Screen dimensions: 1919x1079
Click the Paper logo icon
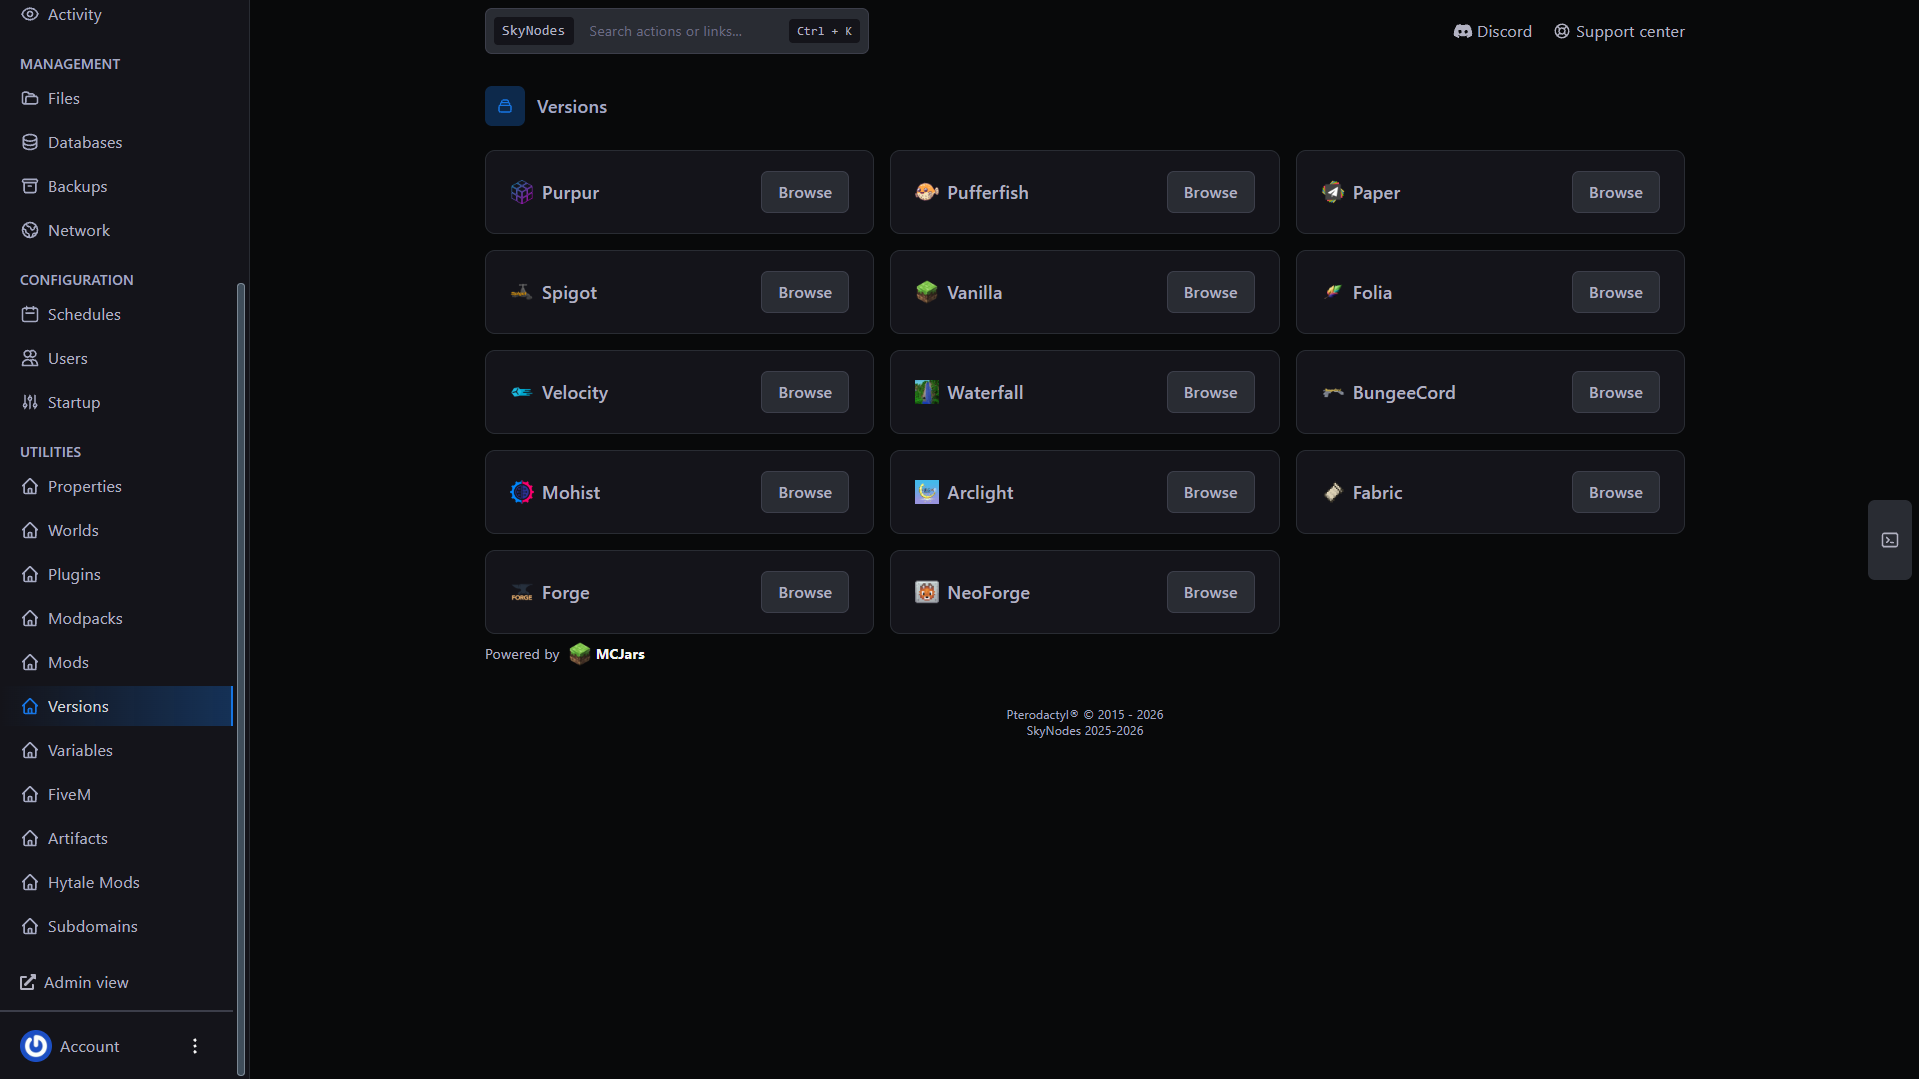point(1333,192)
